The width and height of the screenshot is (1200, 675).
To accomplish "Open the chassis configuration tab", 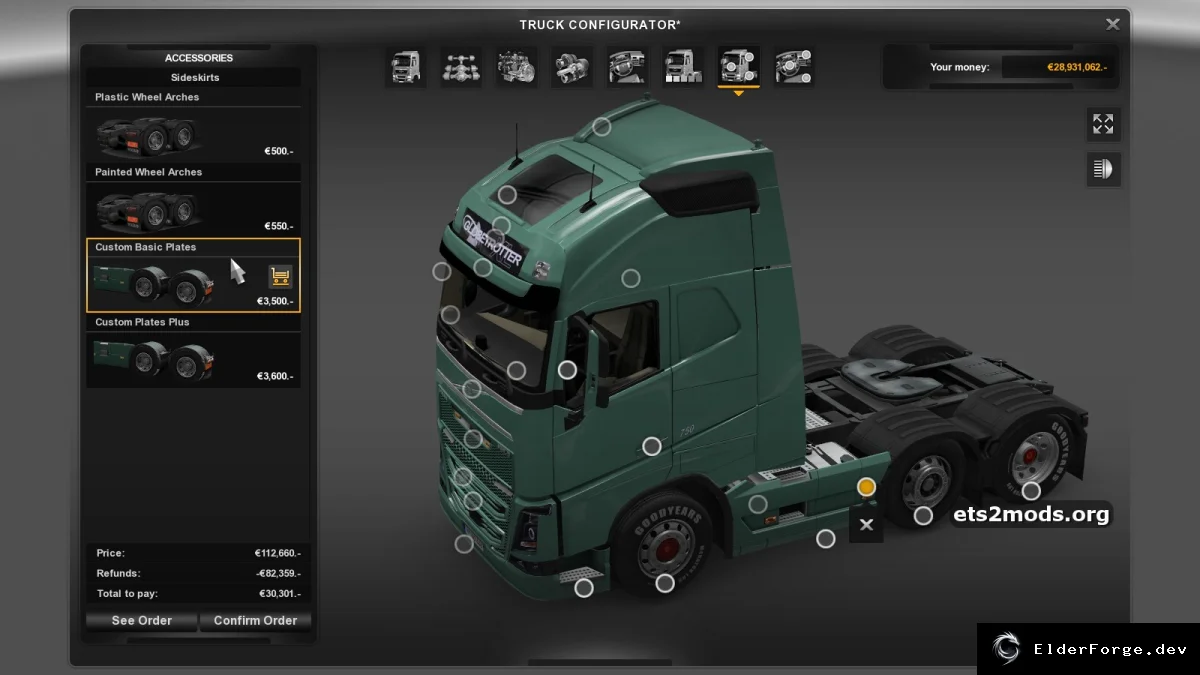I will point(461,67).
